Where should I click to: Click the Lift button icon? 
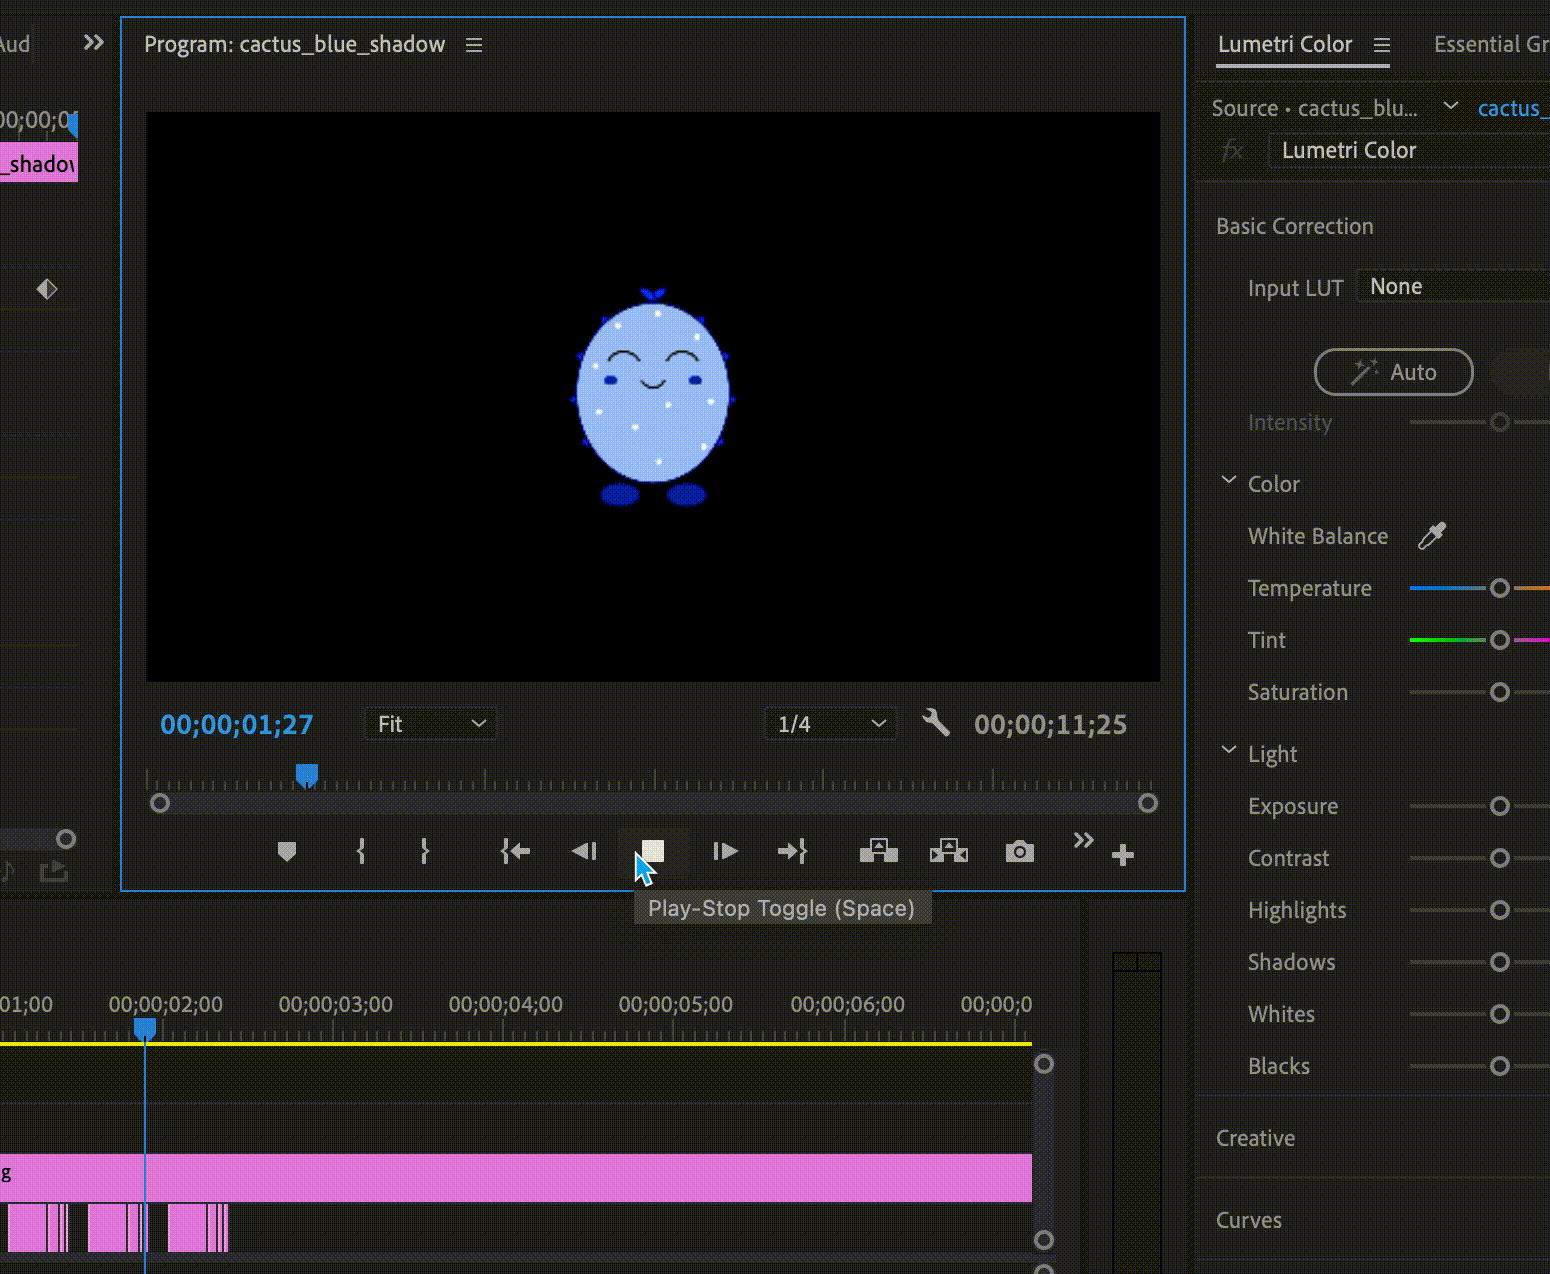pyautogui.click(x=878, y=852)
